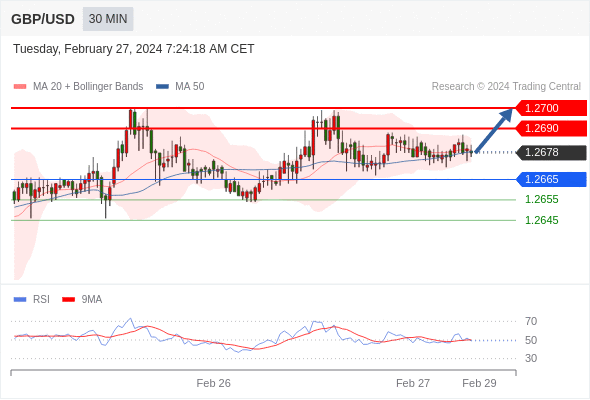Click the Feb 27 date axis label
590x400 pixels.
[413, 383]
